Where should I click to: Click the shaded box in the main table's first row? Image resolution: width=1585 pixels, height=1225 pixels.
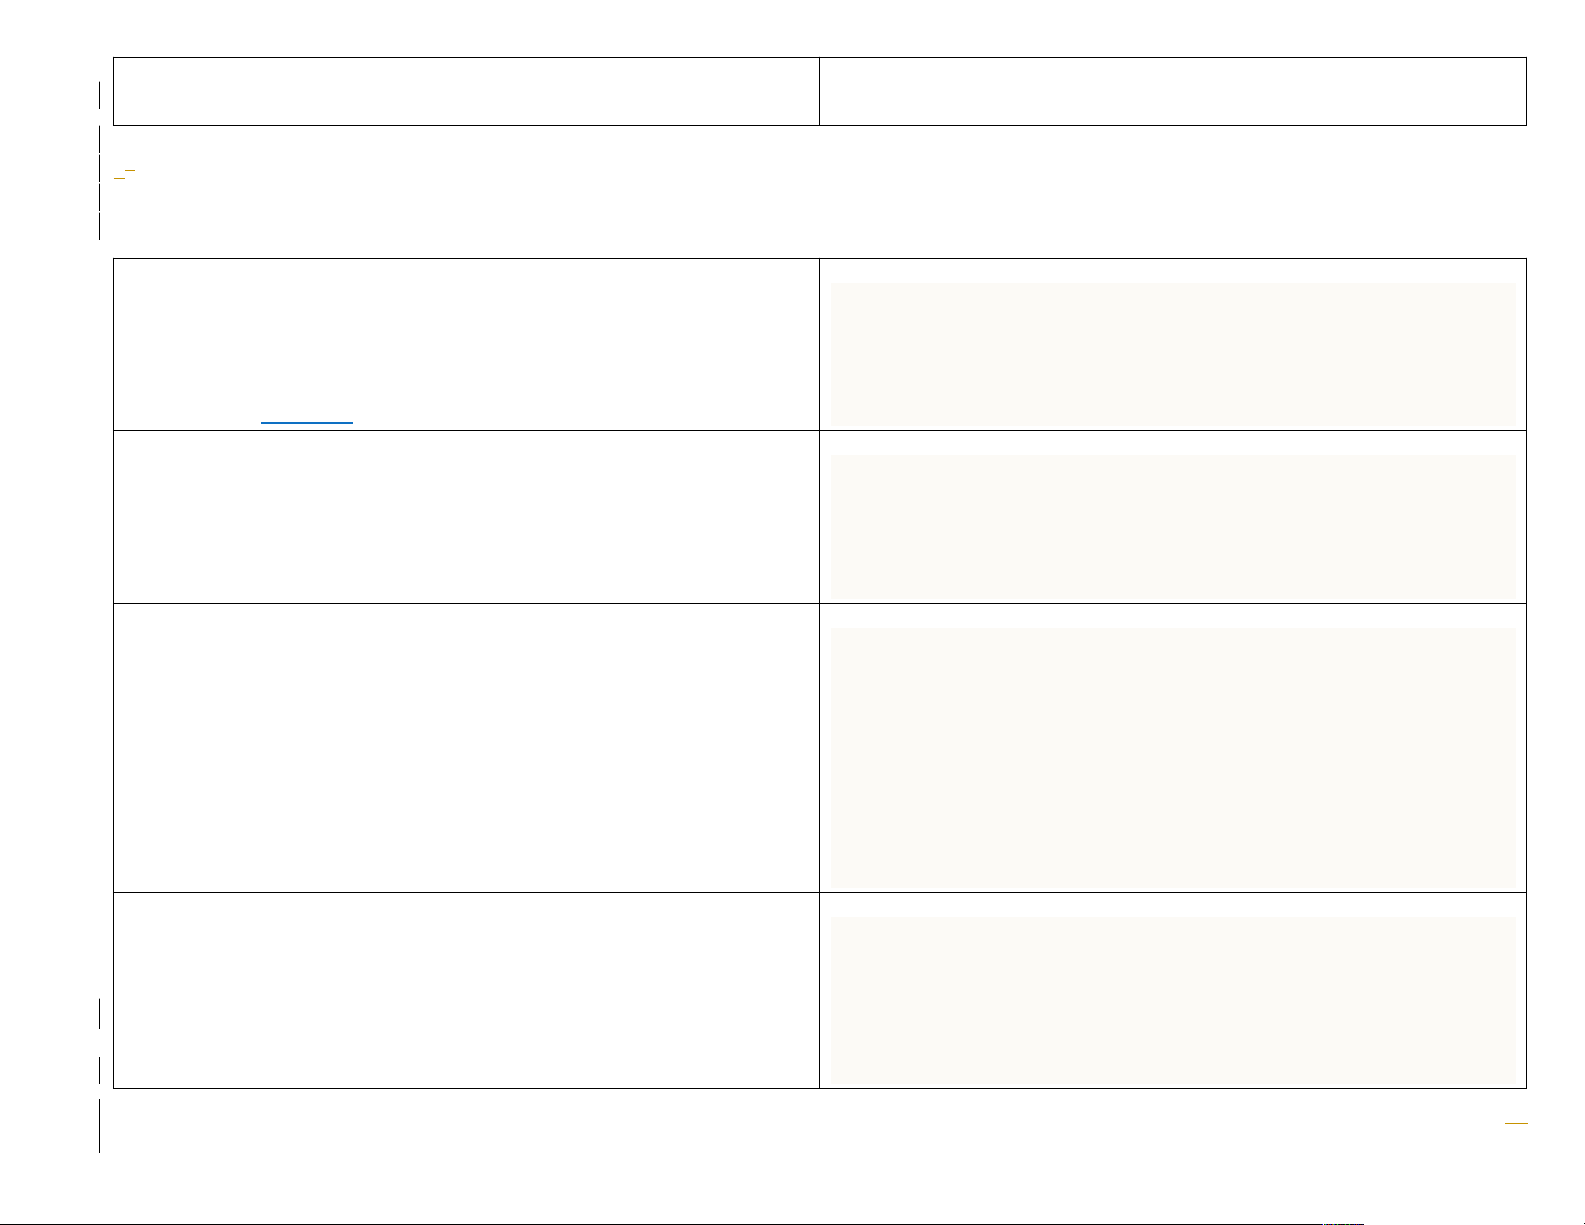pyautogui.click(x=1172, y=354)
